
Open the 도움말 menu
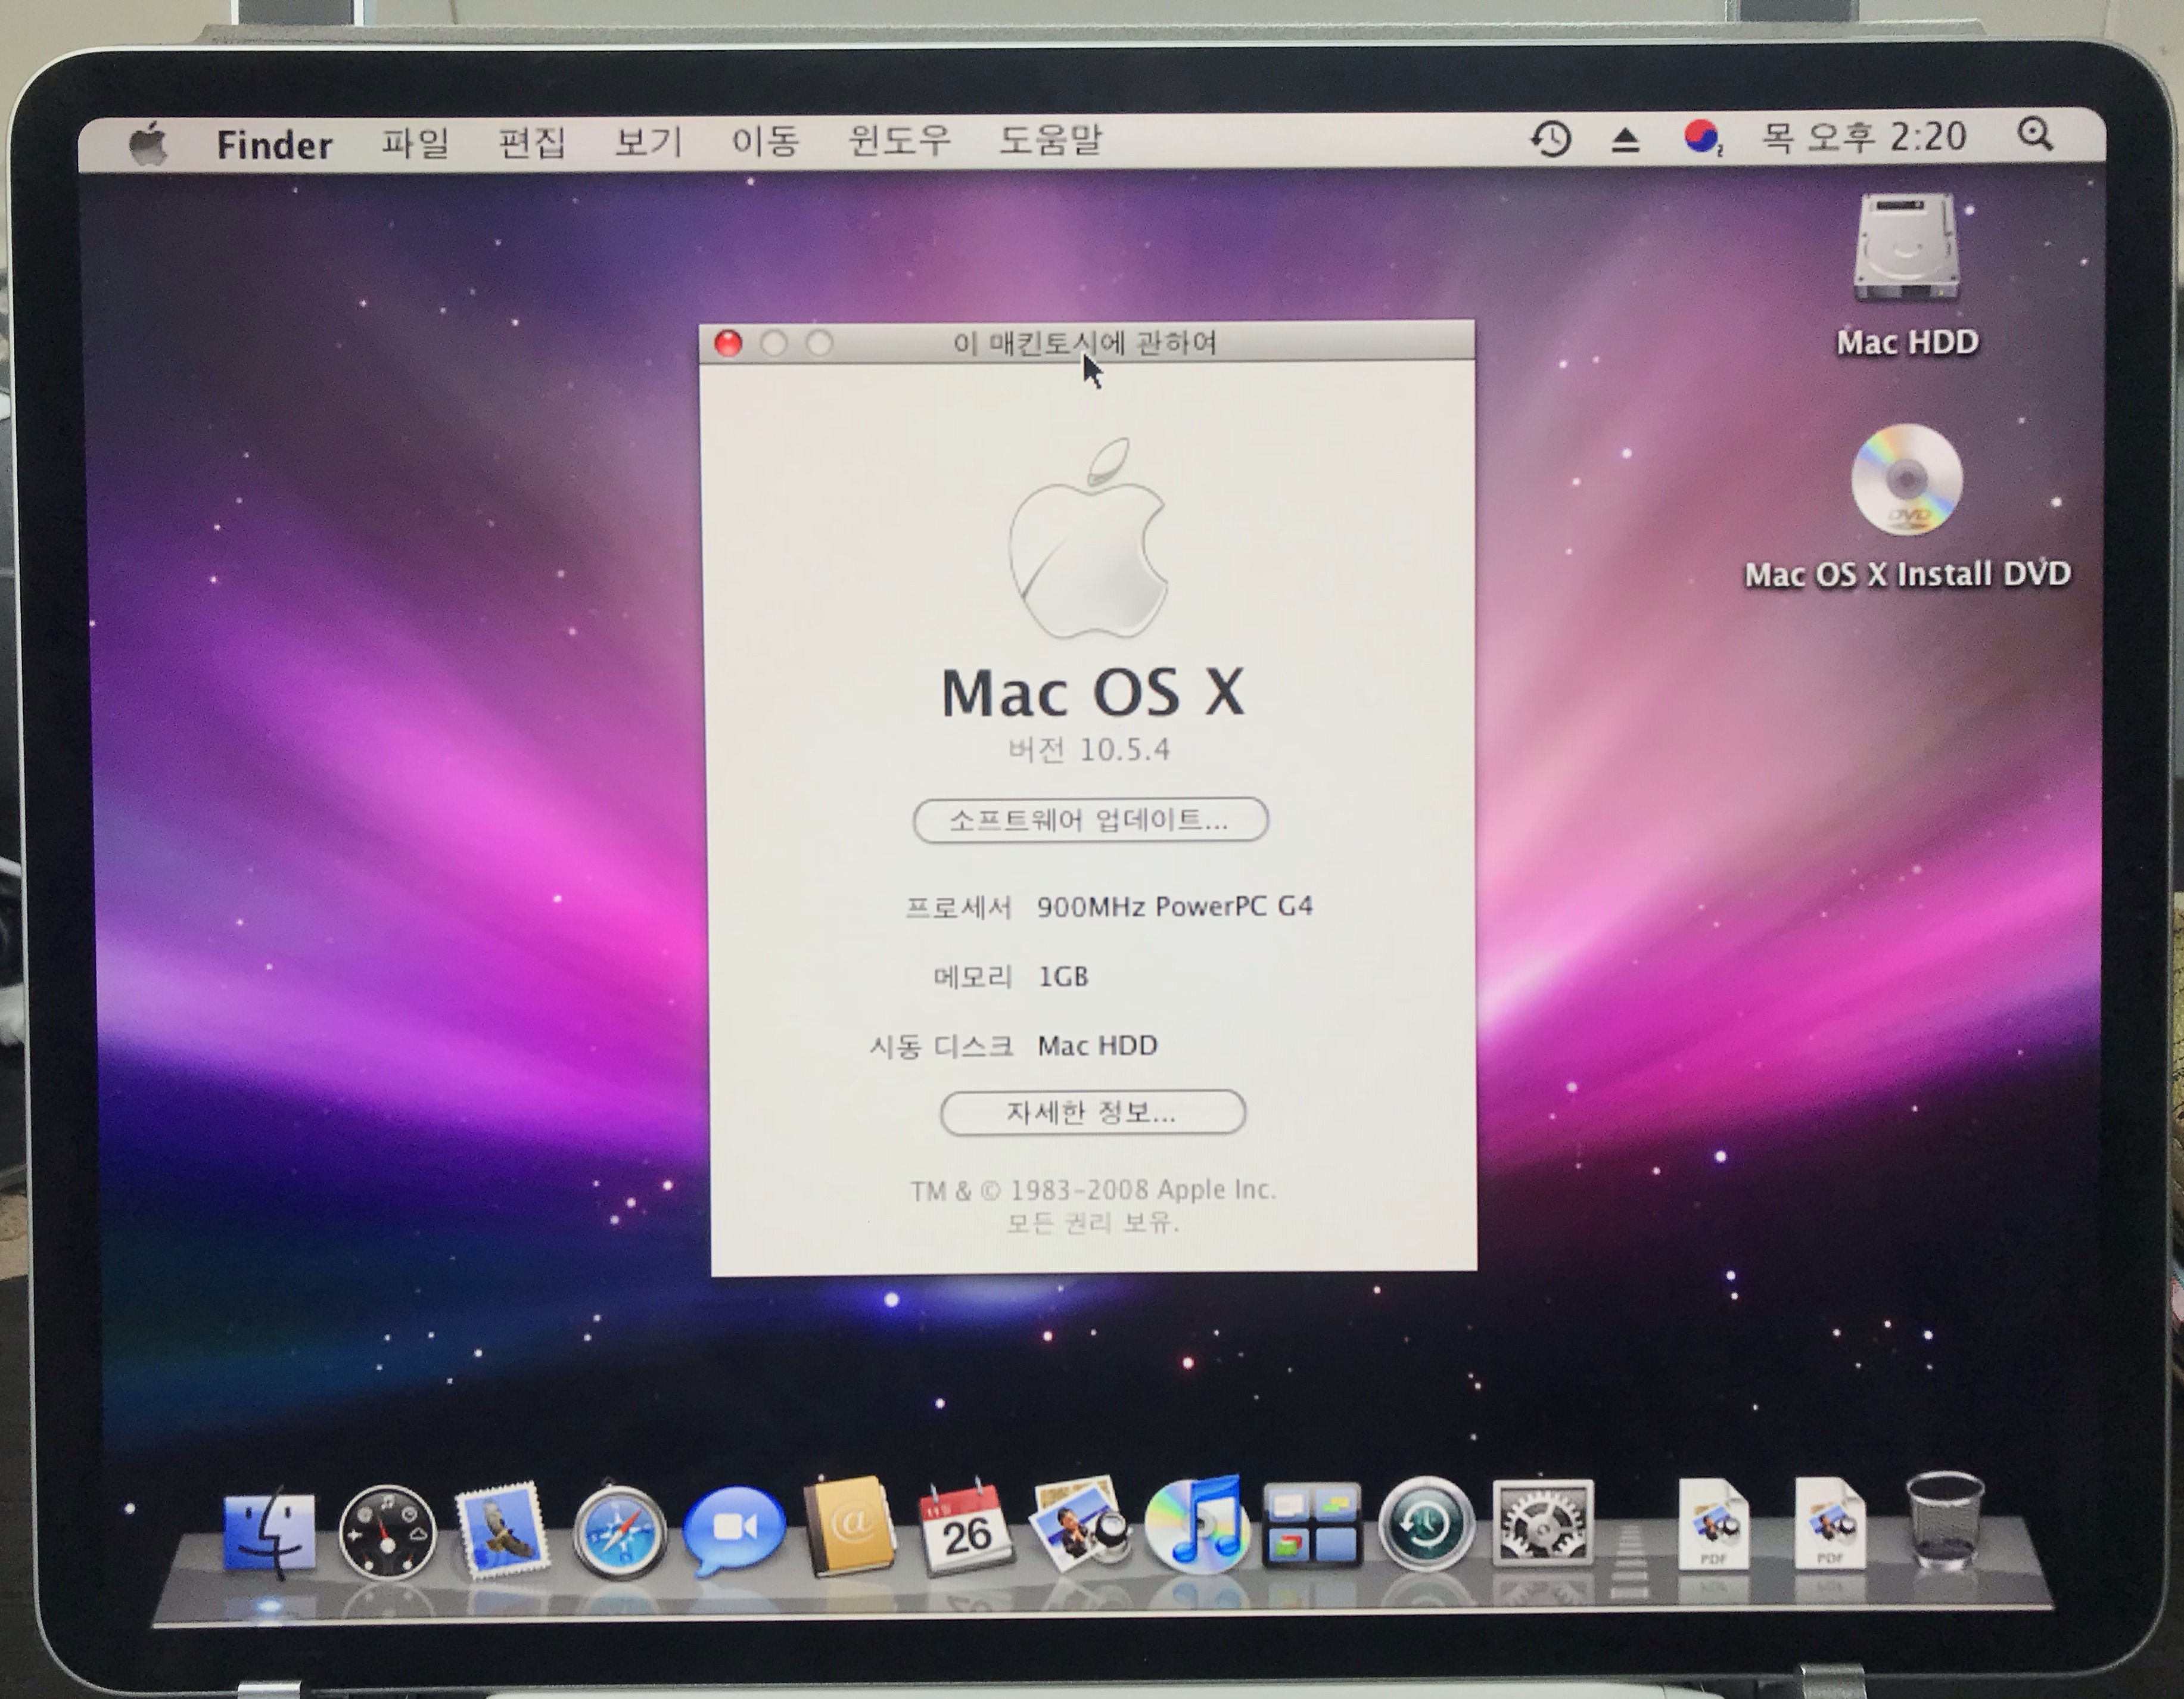[1050, 140]
